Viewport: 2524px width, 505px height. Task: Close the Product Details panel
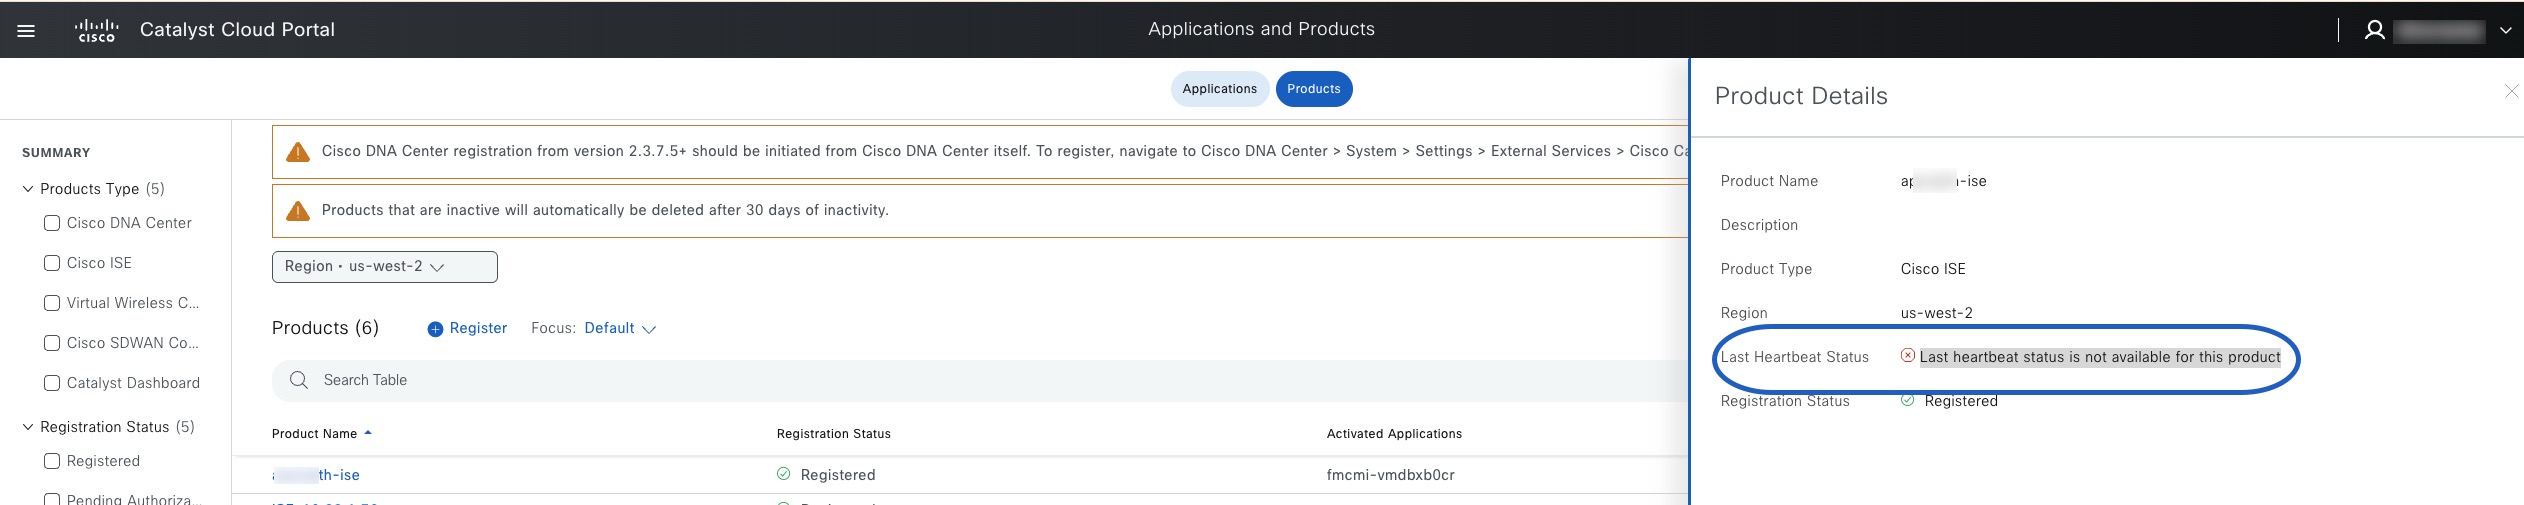coord(2511,91)
